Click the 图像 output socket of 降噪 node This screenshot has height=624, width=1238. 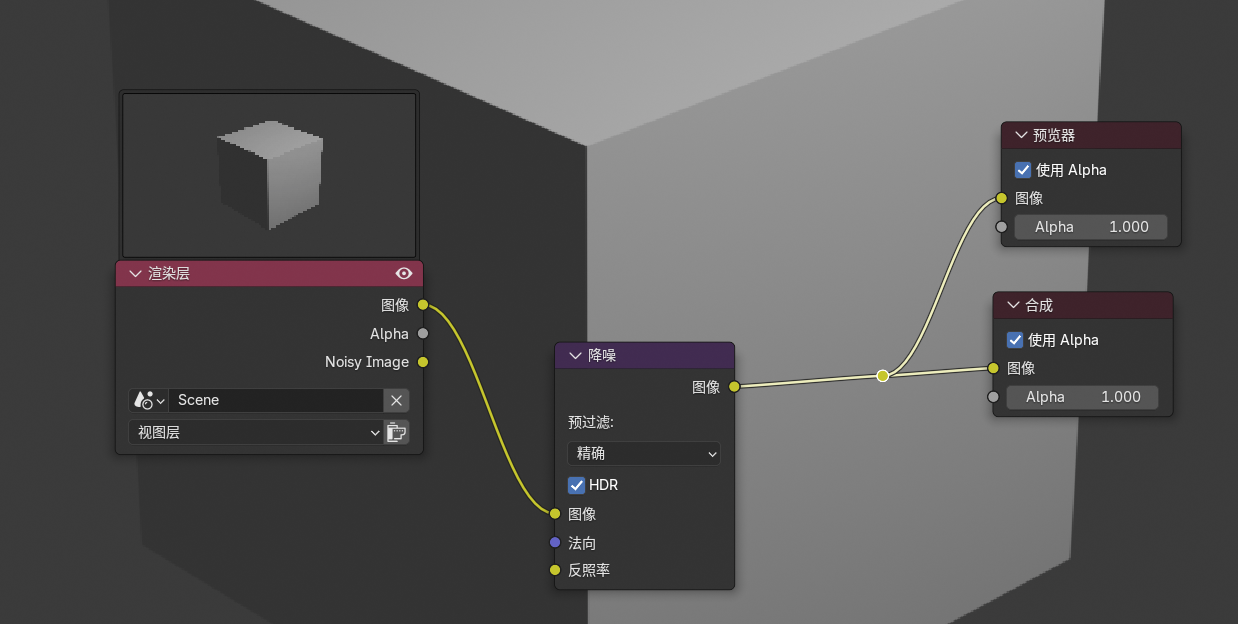click(734, 386)
